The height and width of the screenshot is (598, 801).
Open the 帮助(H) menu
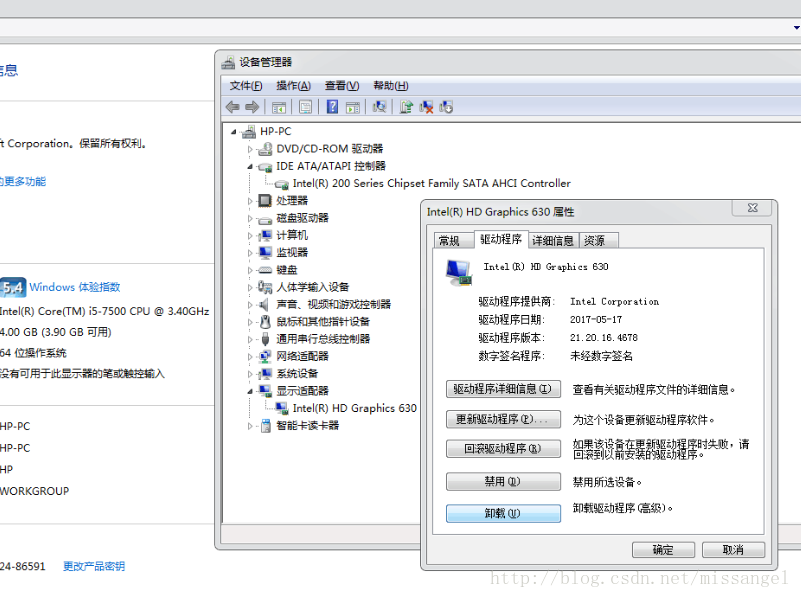point(390,86)
